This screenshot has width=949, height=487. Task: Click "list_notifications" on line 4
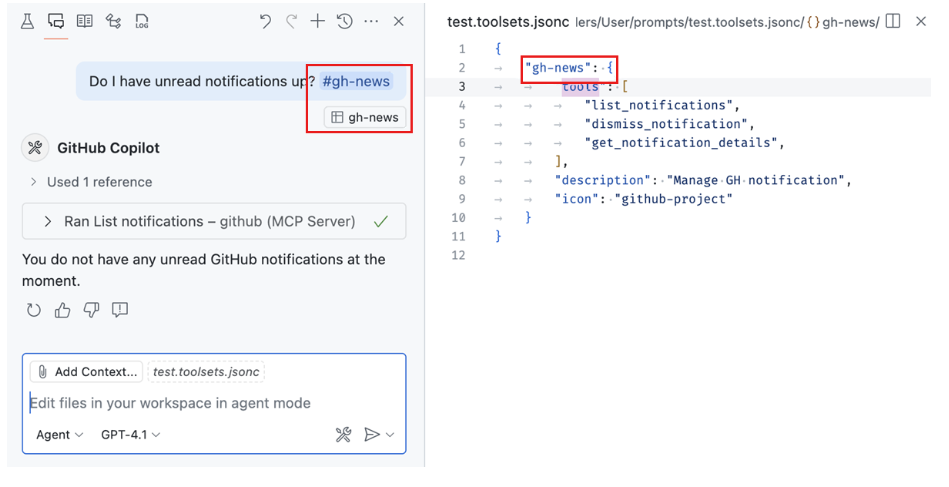pos(658,105)
